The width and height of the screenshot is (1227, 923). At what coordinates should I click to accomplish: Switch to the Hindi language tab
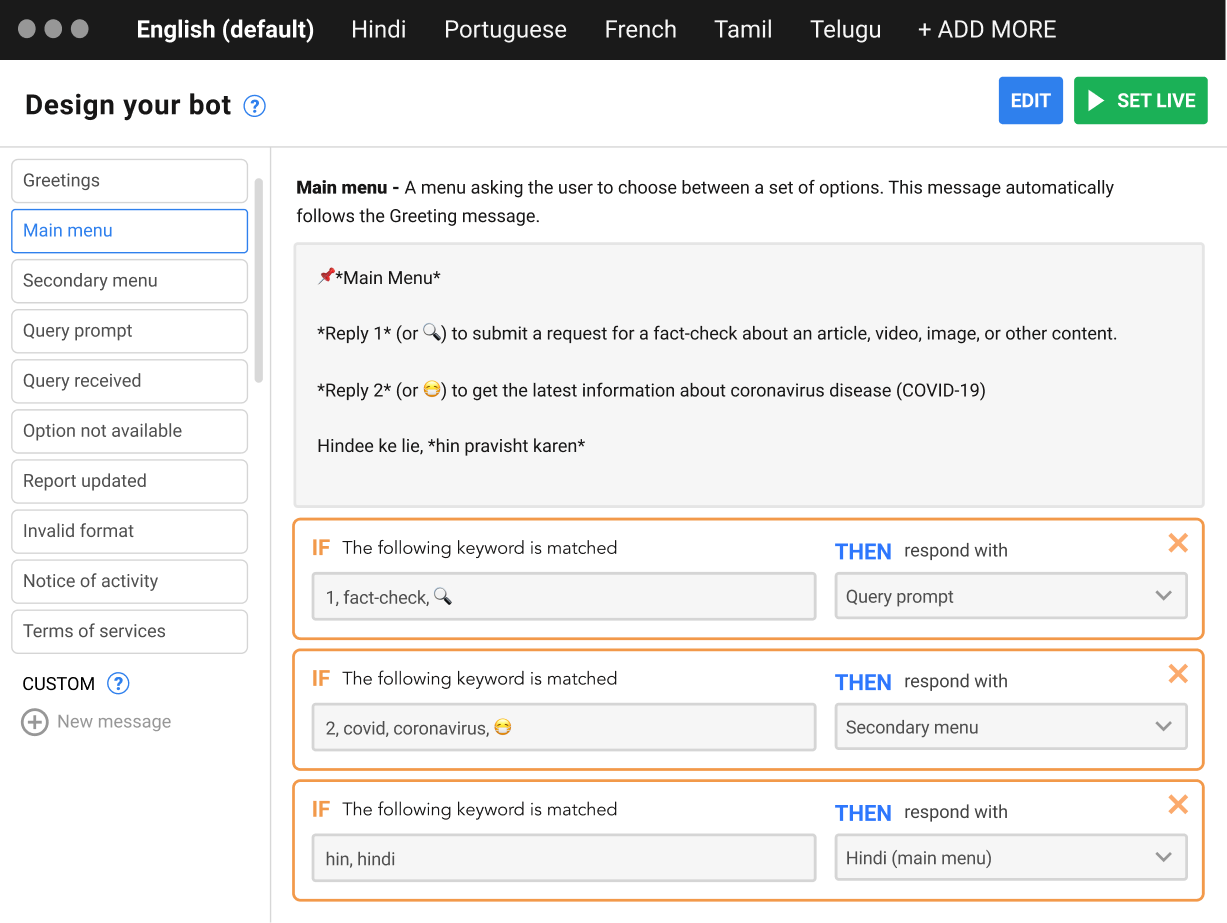[379, 30]
